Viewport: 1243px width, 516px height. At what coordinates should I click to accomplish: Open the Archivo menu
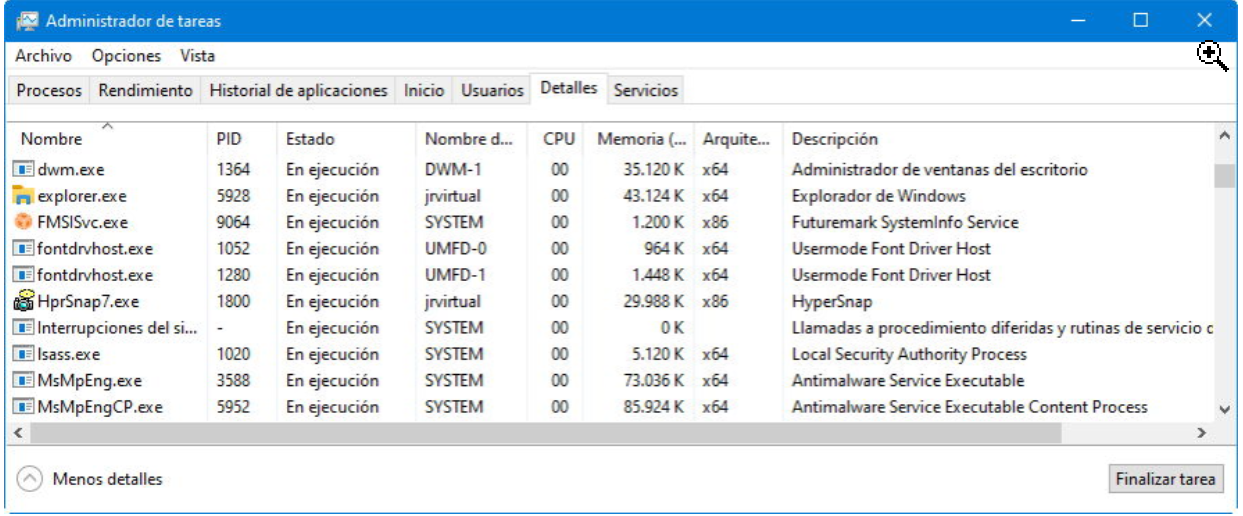pyautogui.click(x=43, y=56)
